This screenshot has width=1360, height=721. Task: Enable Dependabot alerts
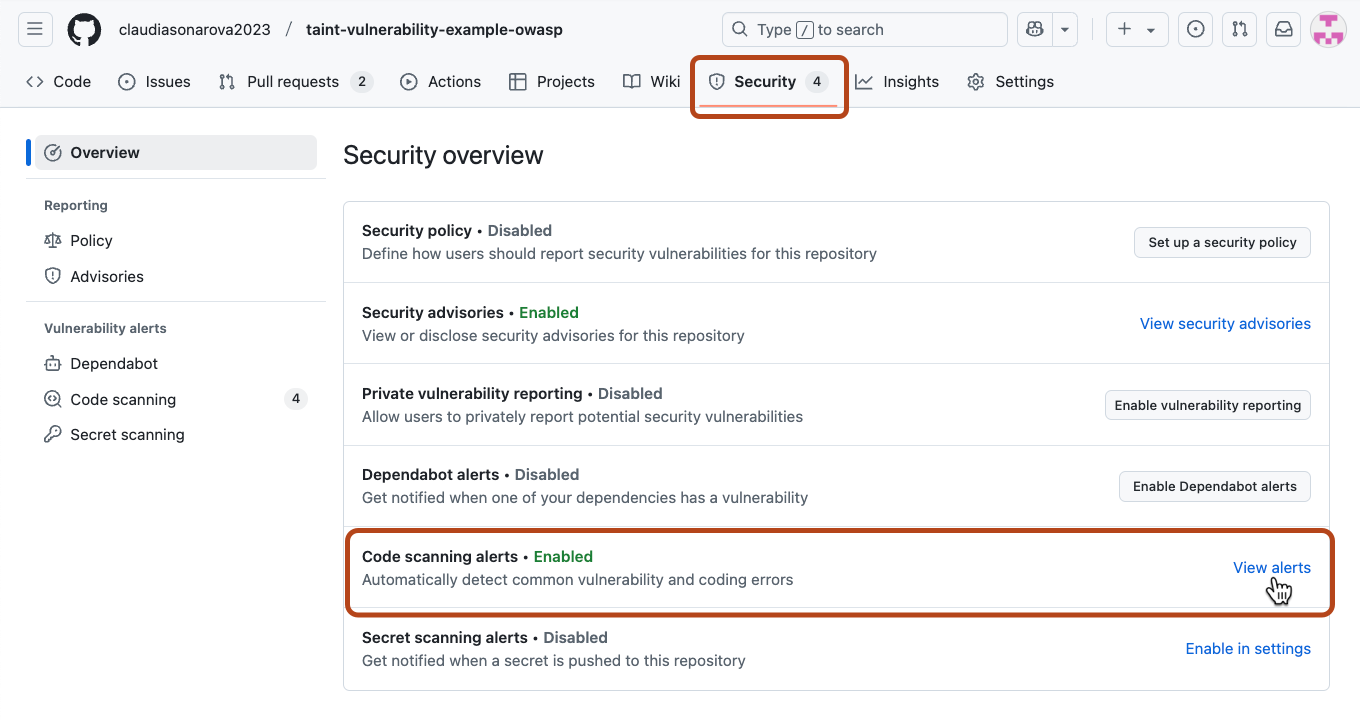point(1214,486)
